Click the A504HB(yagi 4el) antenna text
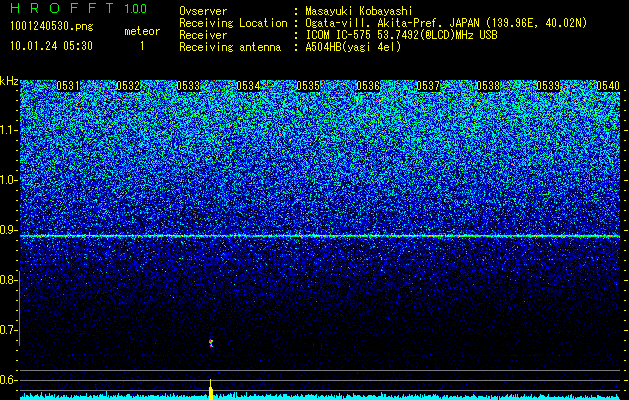The width and height of the screenshot is (629, 400). click(353, 47)
